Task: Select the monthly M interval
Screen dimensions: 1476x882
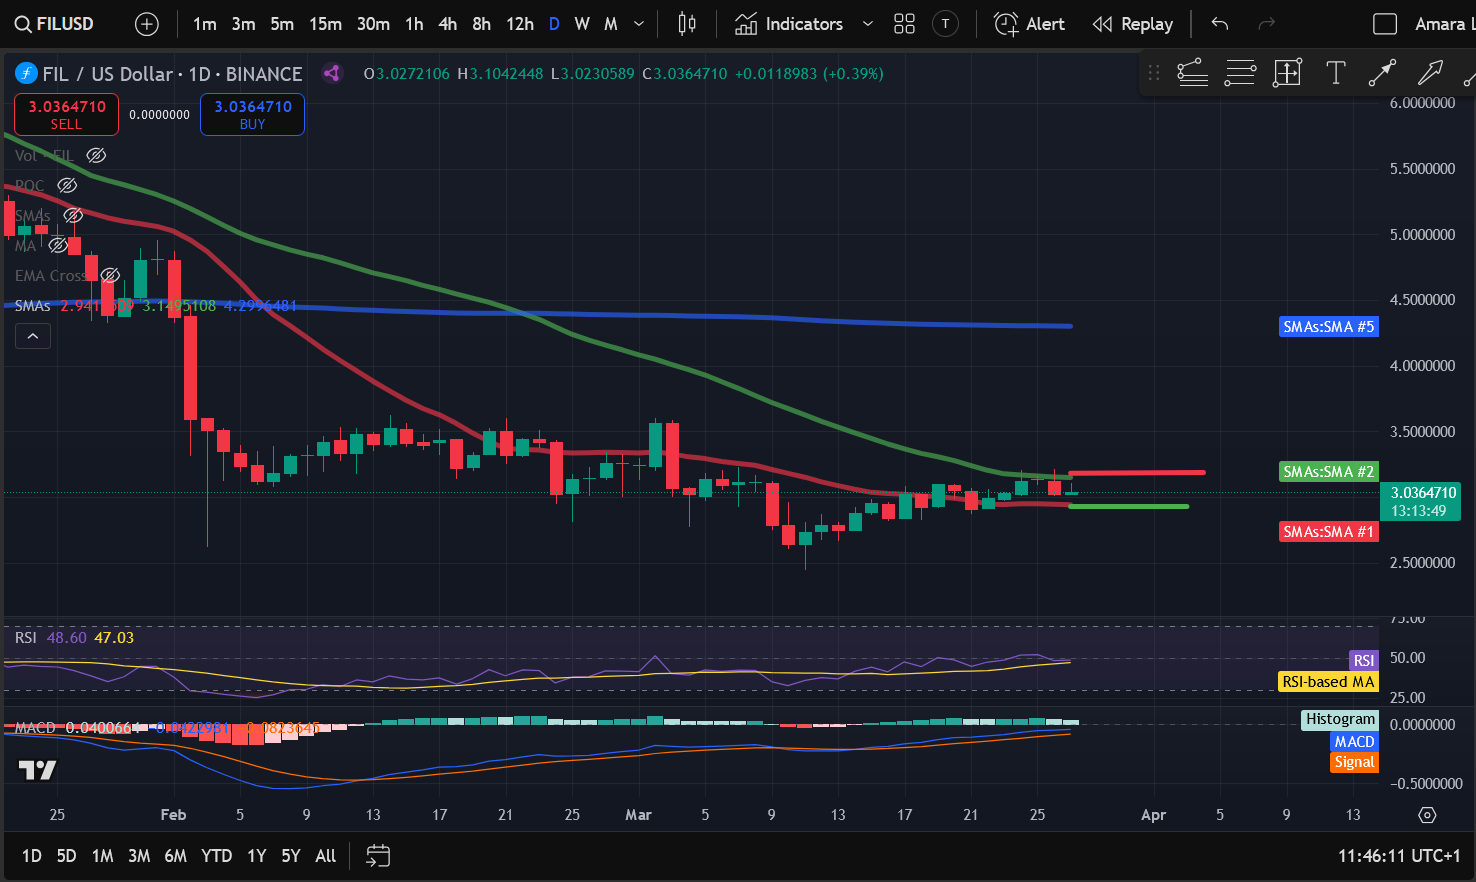Action: (611, 24)
